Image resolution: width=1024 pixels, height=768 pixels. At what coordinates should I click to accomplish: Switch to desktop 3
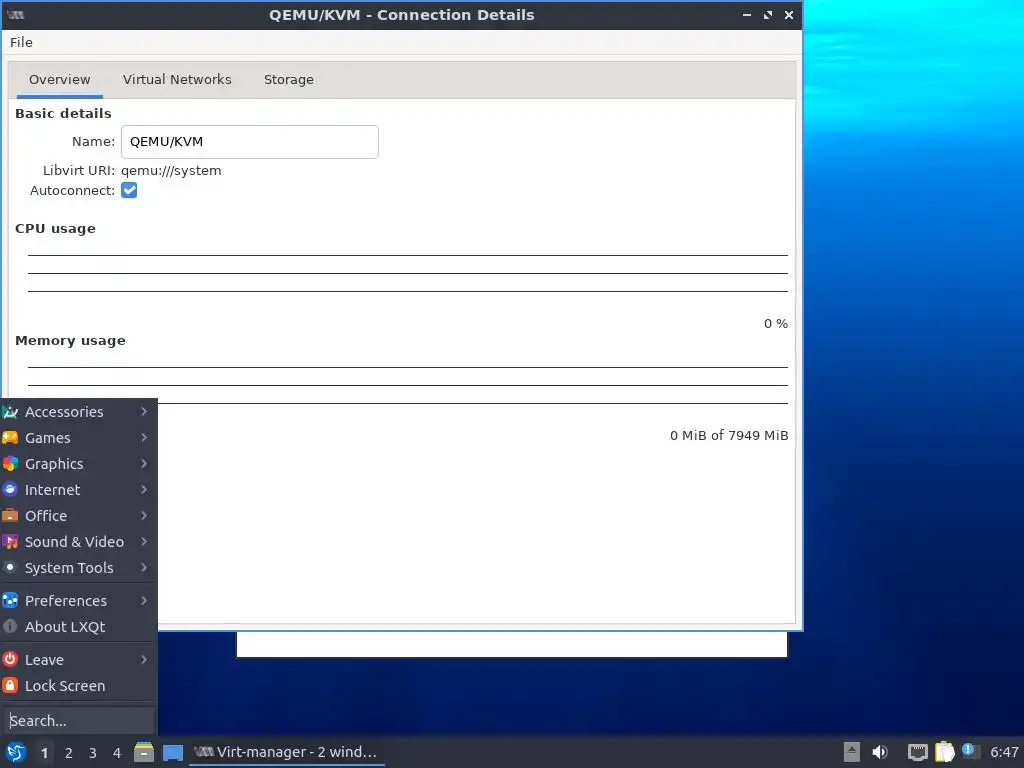93,753
